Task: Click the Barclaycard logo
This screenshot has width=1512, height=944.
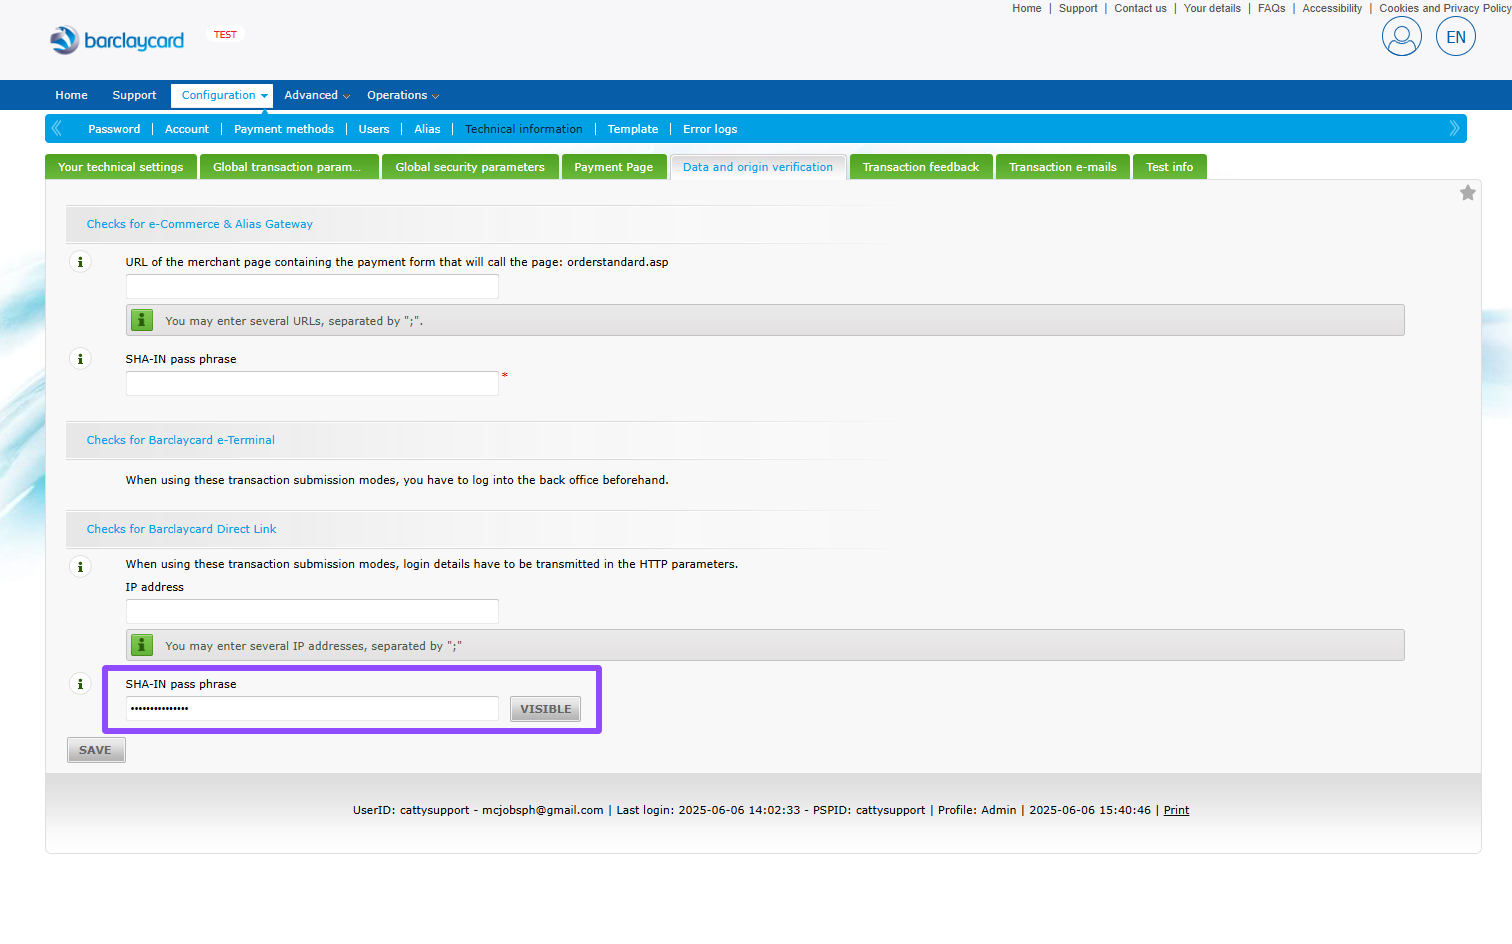Action: [x=117, y=40]
